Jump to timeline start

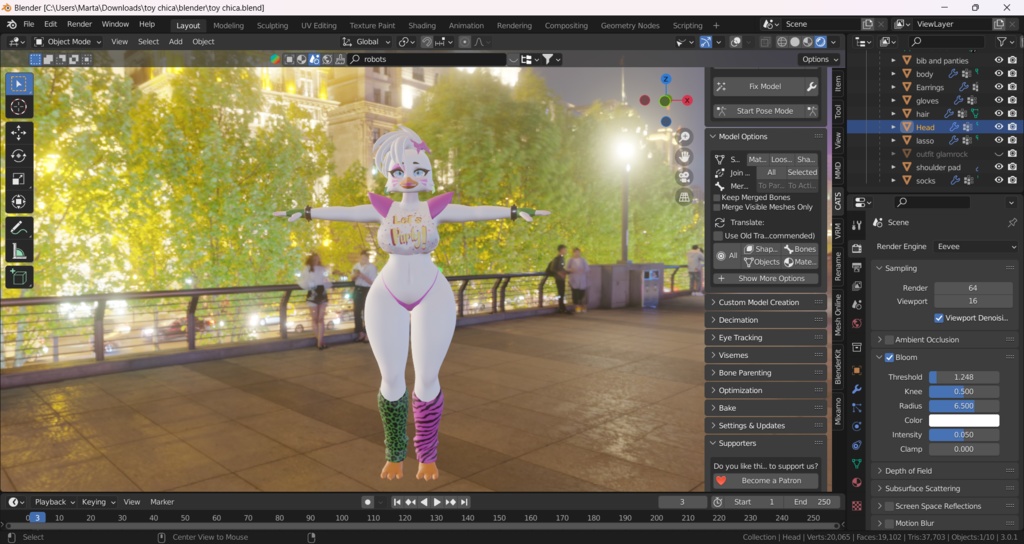(x=397, y=502)
